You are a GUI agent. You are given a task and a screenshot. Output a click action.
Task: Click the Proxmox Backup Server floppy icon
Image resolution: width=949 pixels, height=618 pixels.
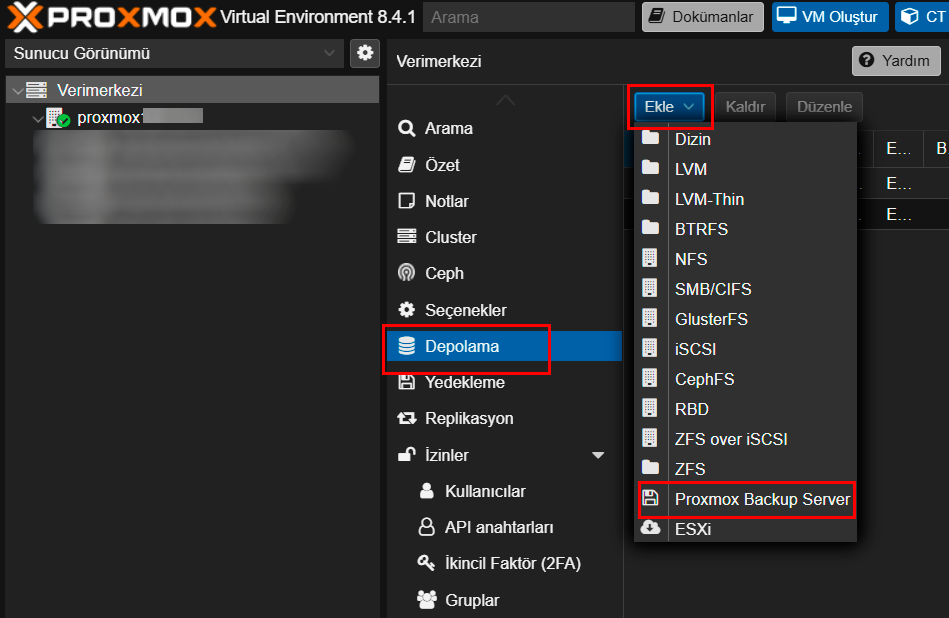(x=651, y=499)
